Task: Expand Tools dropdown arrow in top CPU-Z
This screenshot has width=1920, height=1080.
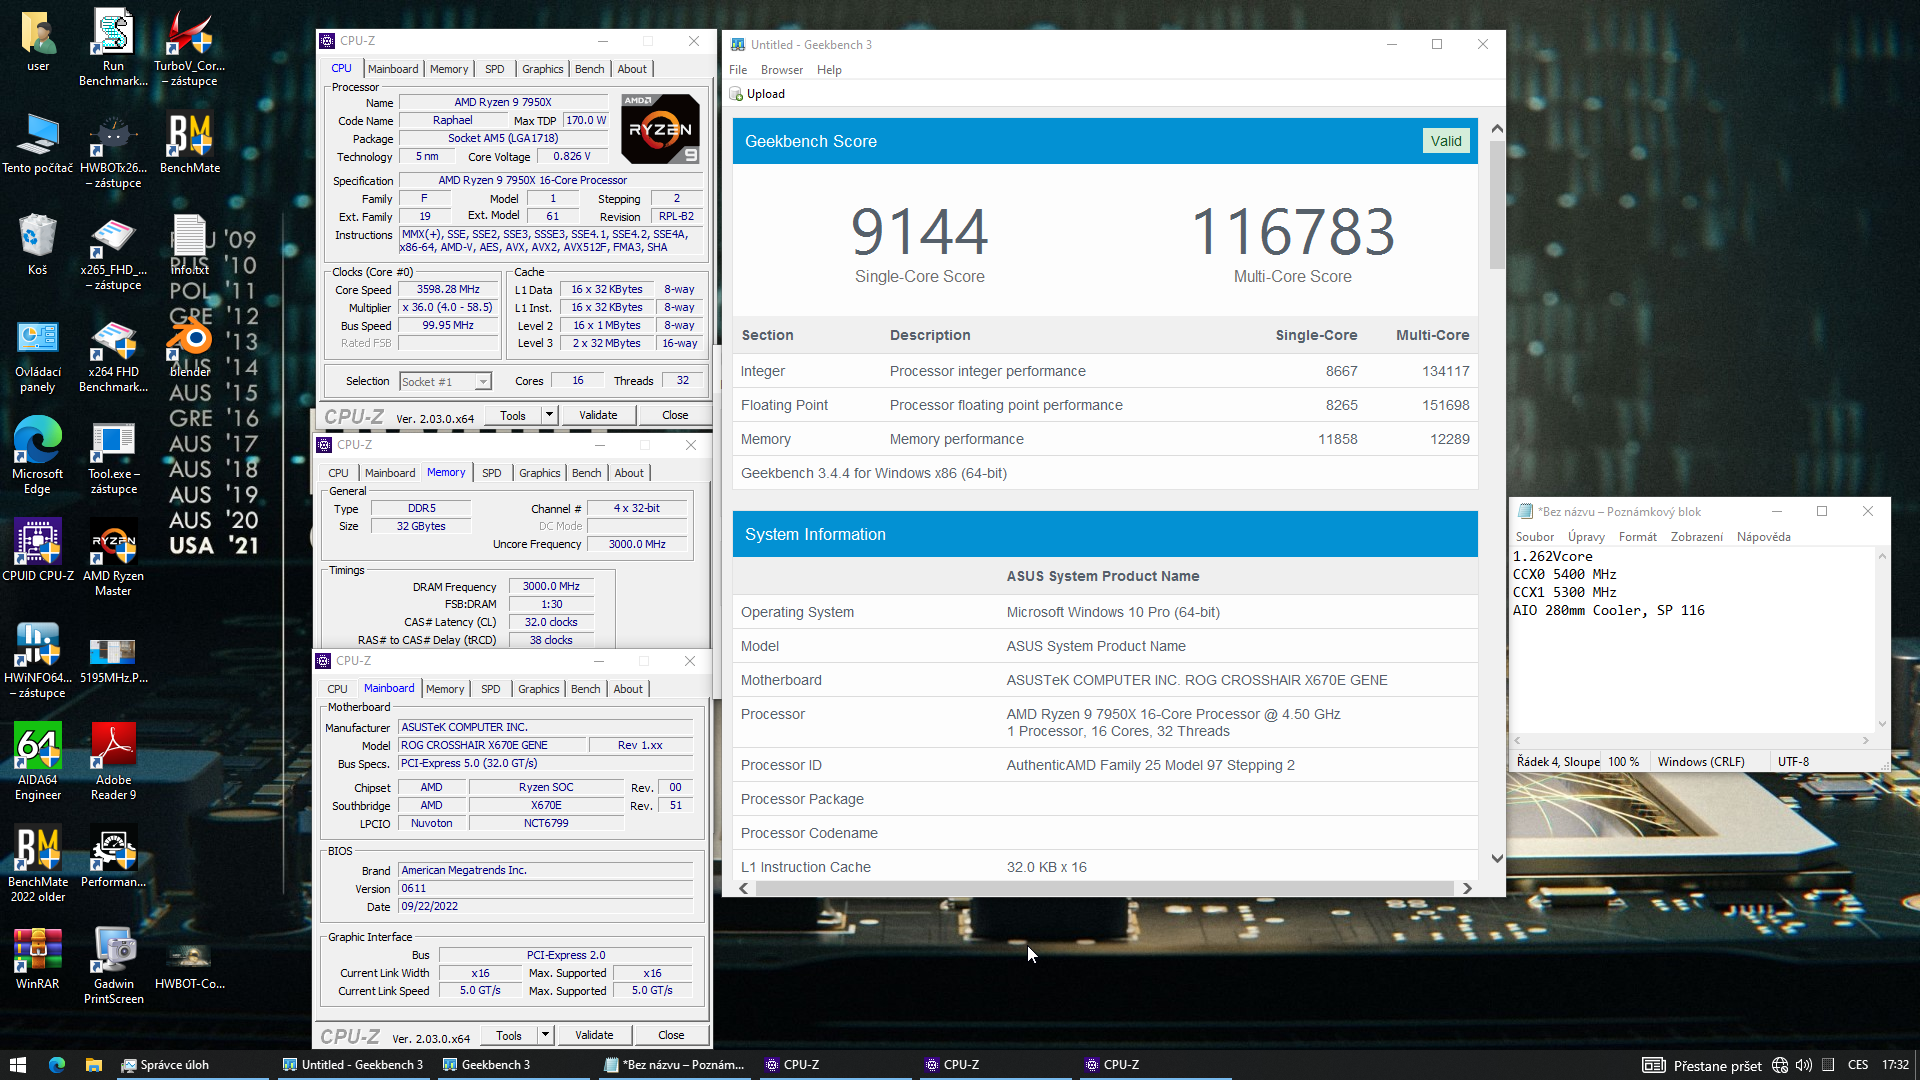Action: click(x=549, y=415)
